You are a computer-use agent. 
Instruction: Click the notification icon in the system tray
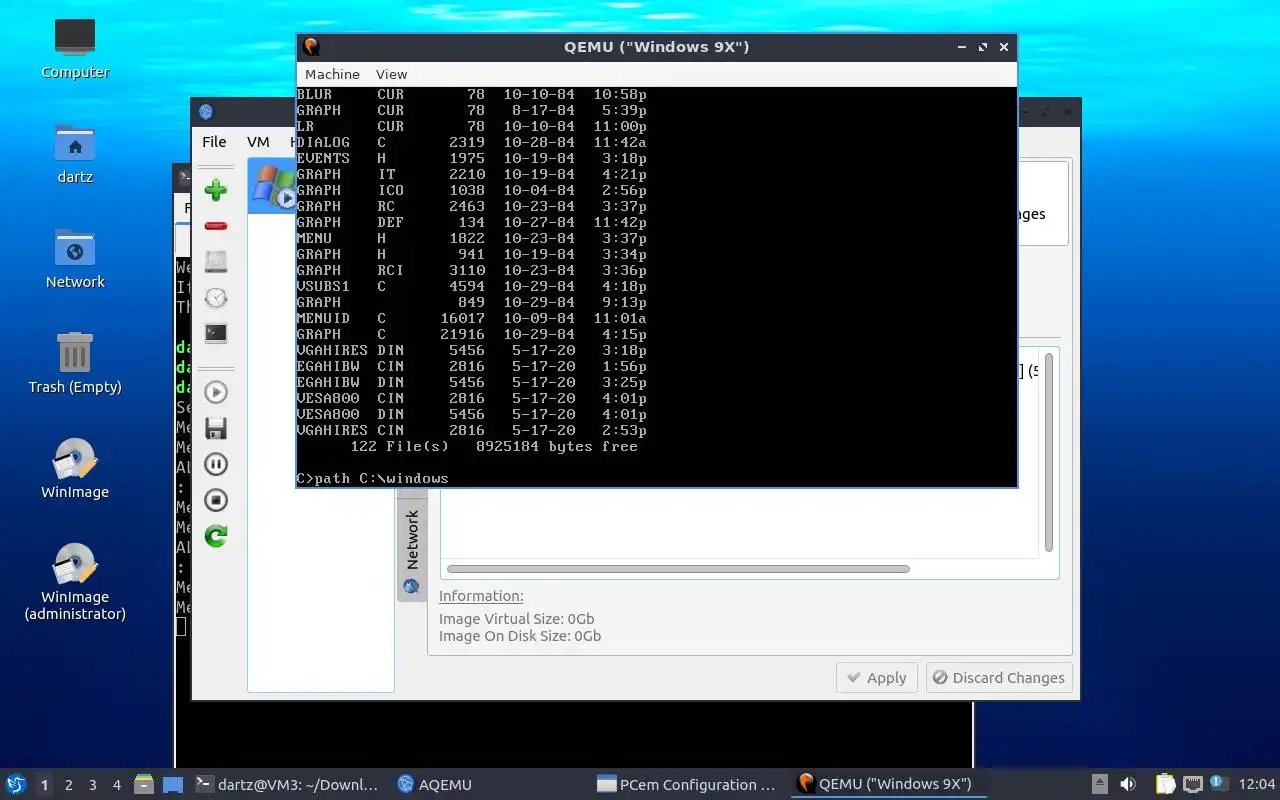(1218, 783)
